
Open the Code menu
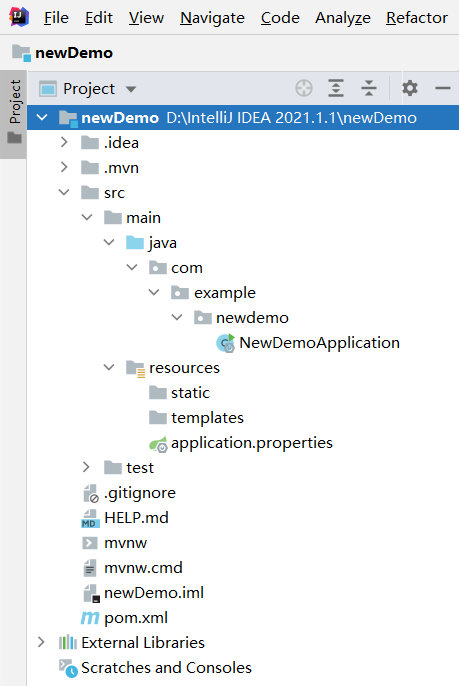pyautogui.click(x=280, y=18)
